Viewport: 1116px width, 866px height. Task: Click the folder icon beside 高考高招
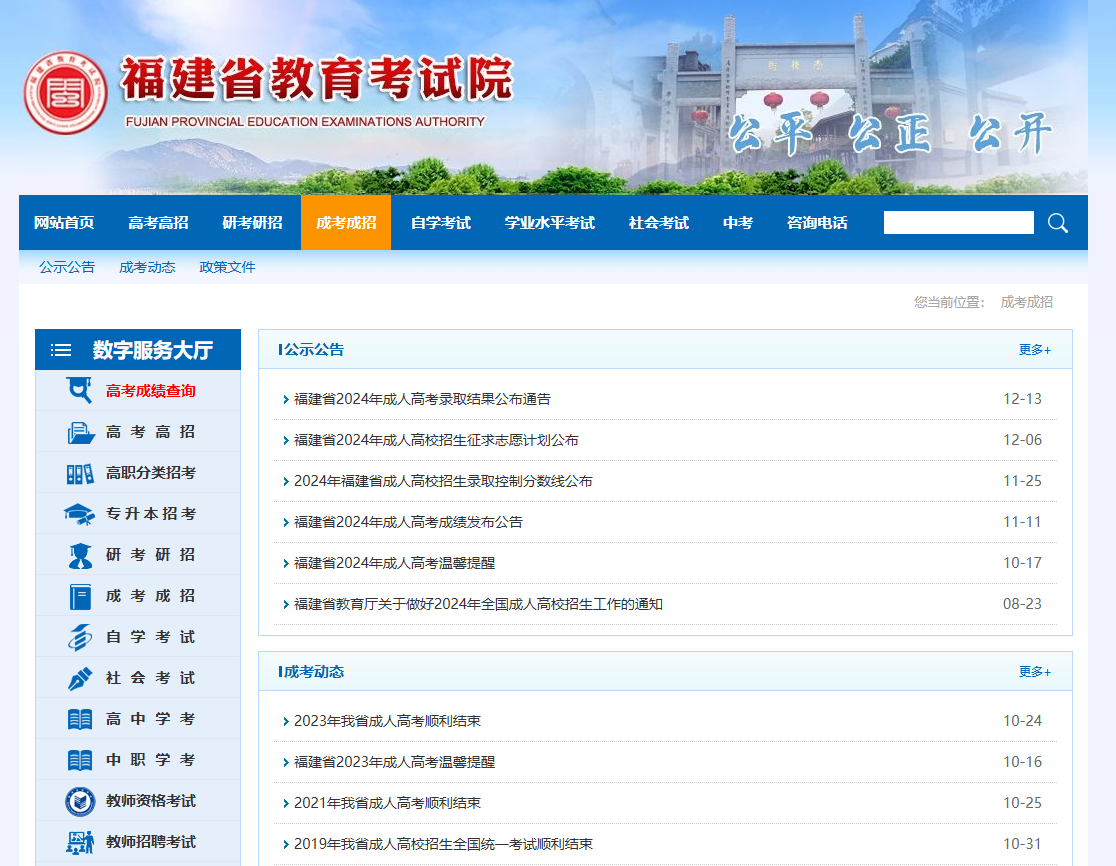[x=80, y=432]
